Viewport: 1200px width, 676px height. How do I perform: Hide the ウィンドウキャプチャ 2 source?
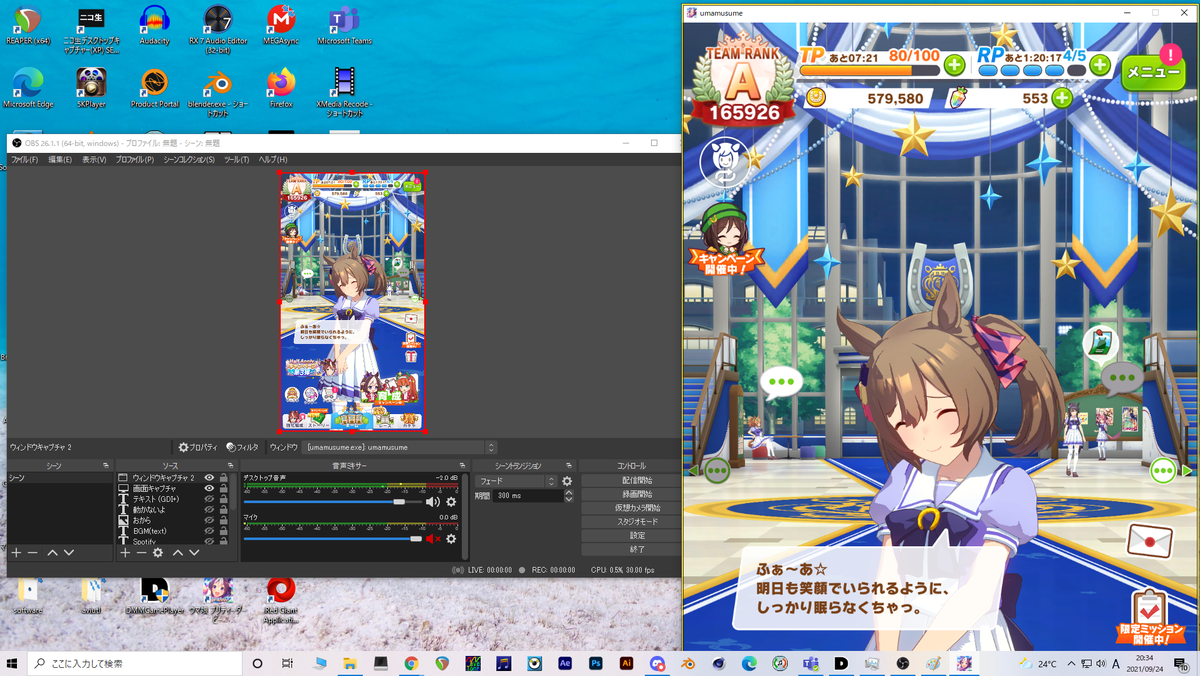[x=209, y=478]
